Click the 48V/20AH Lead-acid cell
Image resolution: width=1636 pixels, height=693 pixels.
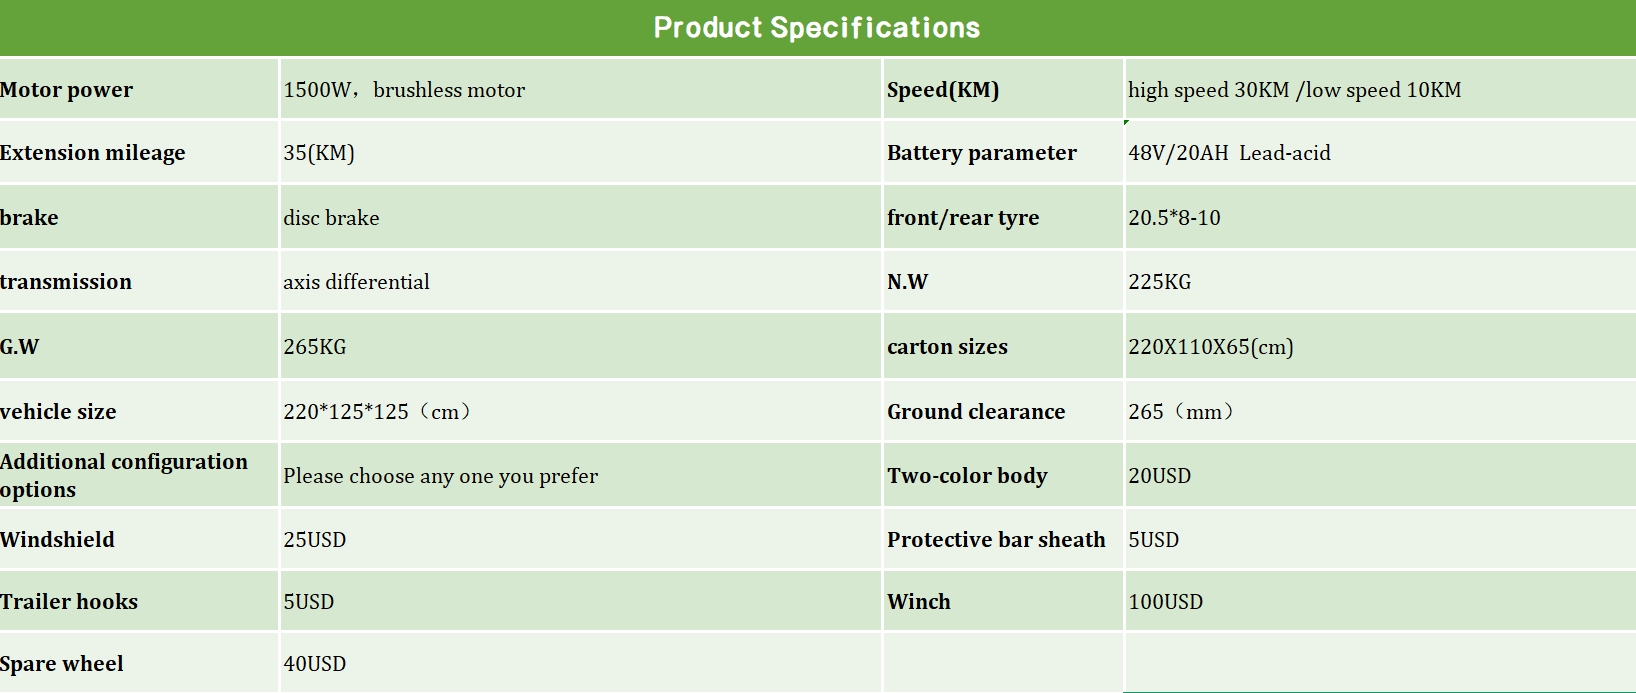pos(1229,153)
